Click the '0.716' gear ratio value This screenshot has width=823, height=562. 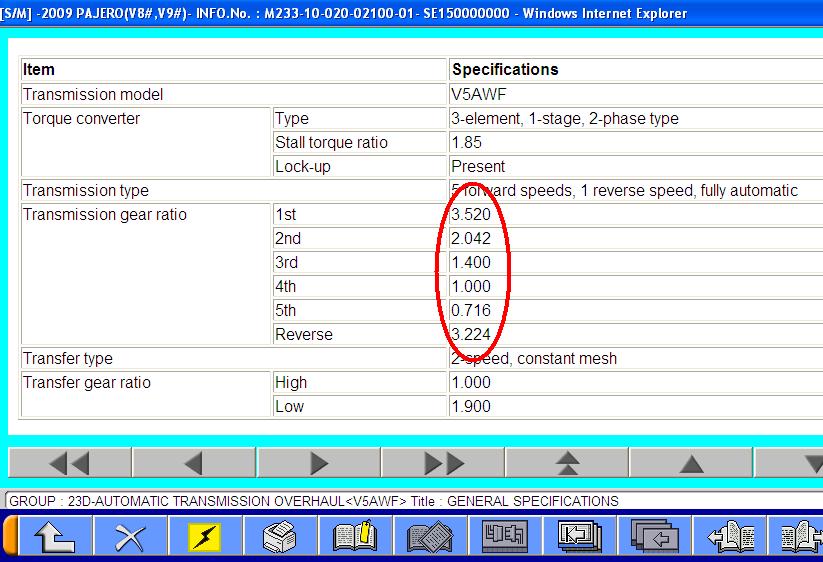tap(471, 310)
